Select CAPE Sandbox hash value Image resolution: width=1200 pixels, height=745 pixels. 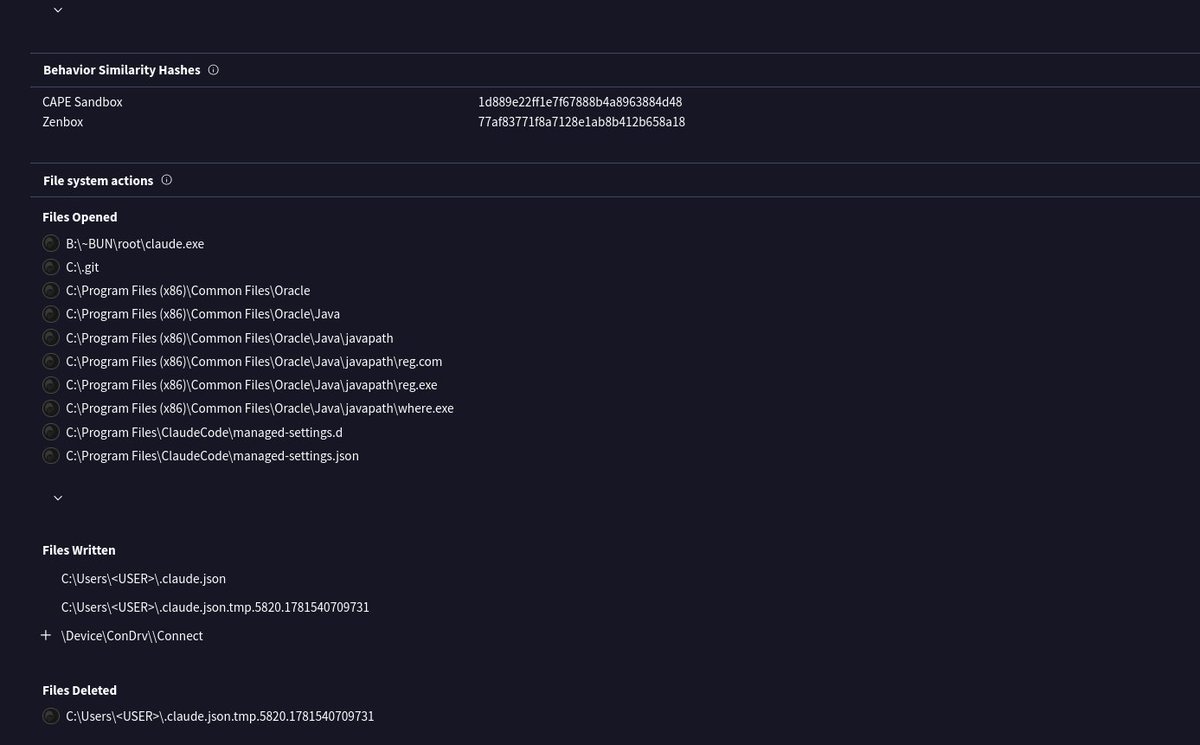click(x=580, y=102)
